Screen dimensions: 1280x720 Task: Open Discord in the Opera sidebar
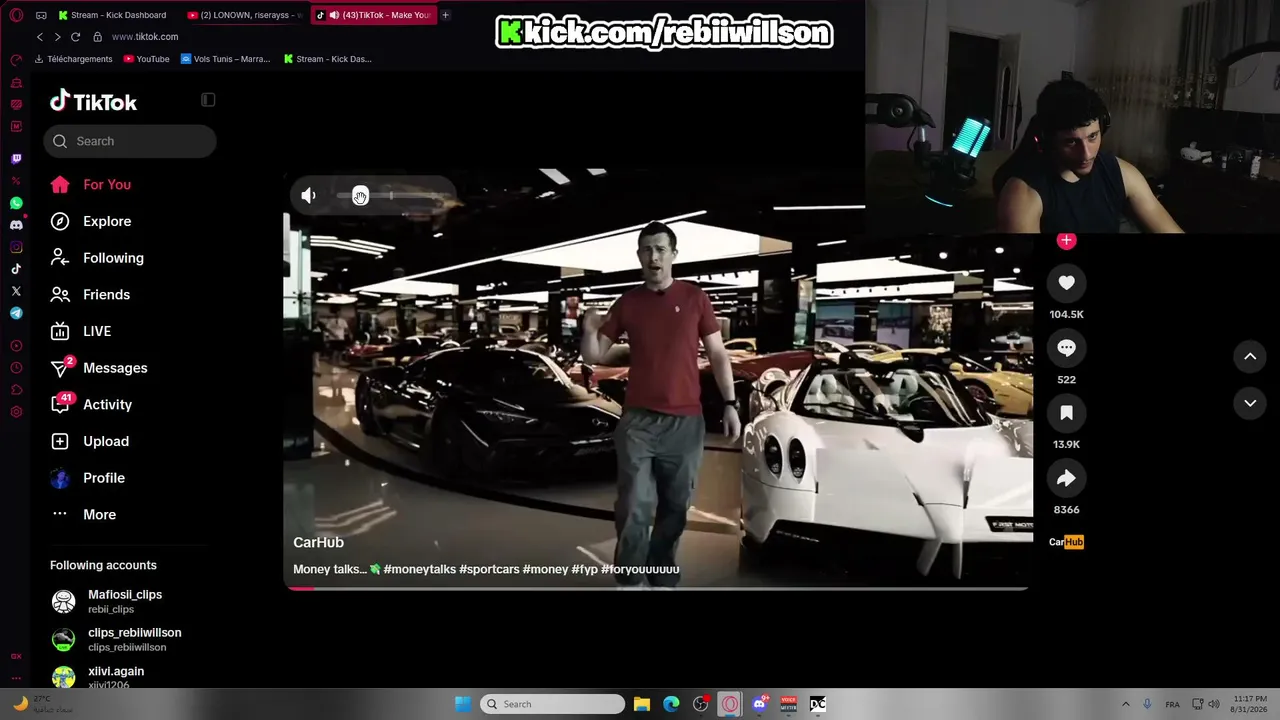[16, 225]
